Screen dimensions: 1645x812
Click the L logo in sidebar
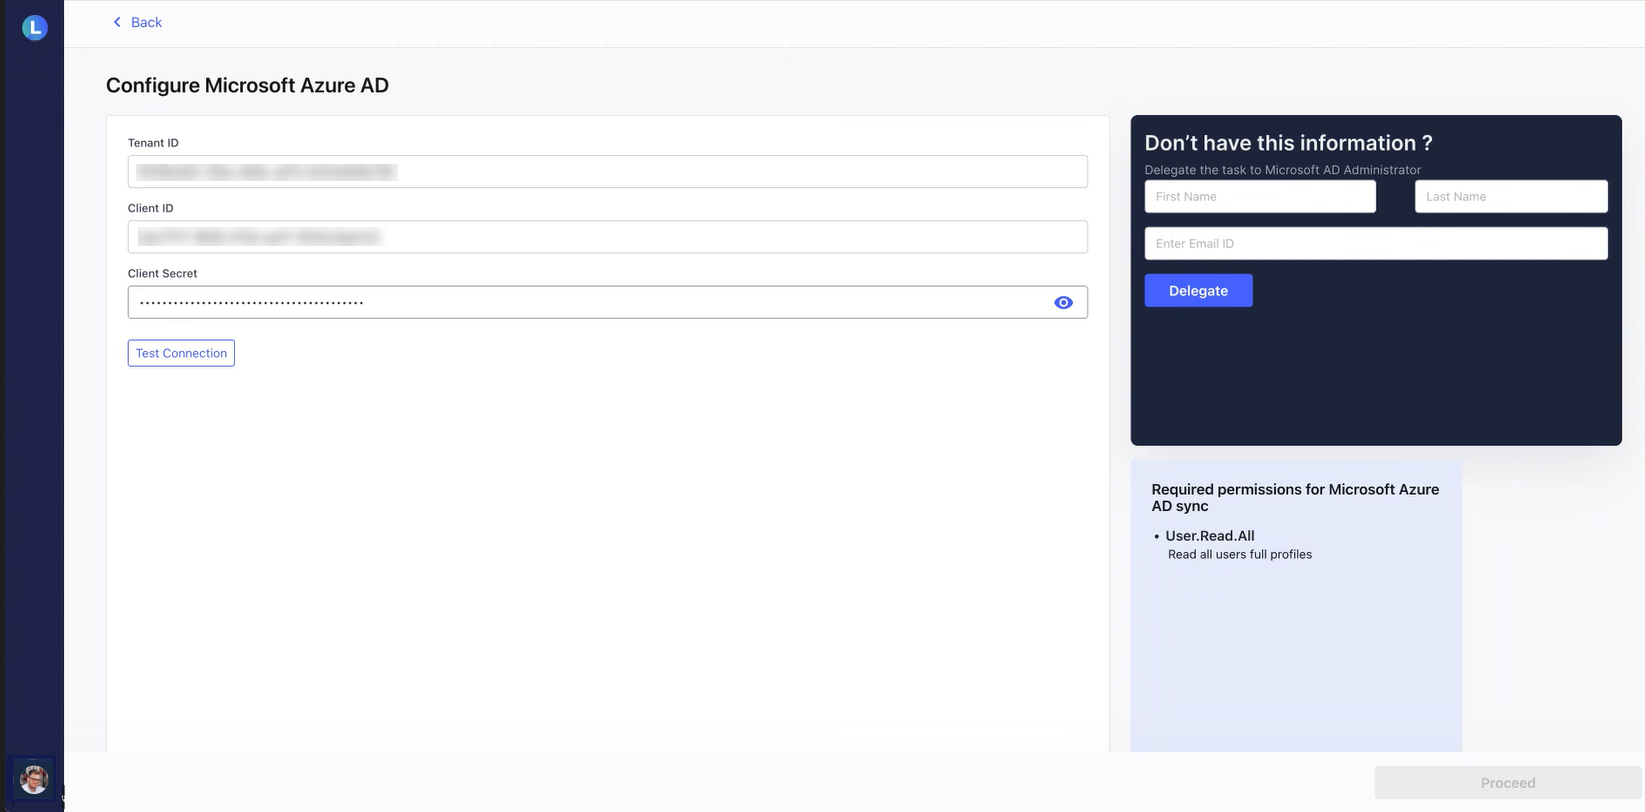click(35, 28)
